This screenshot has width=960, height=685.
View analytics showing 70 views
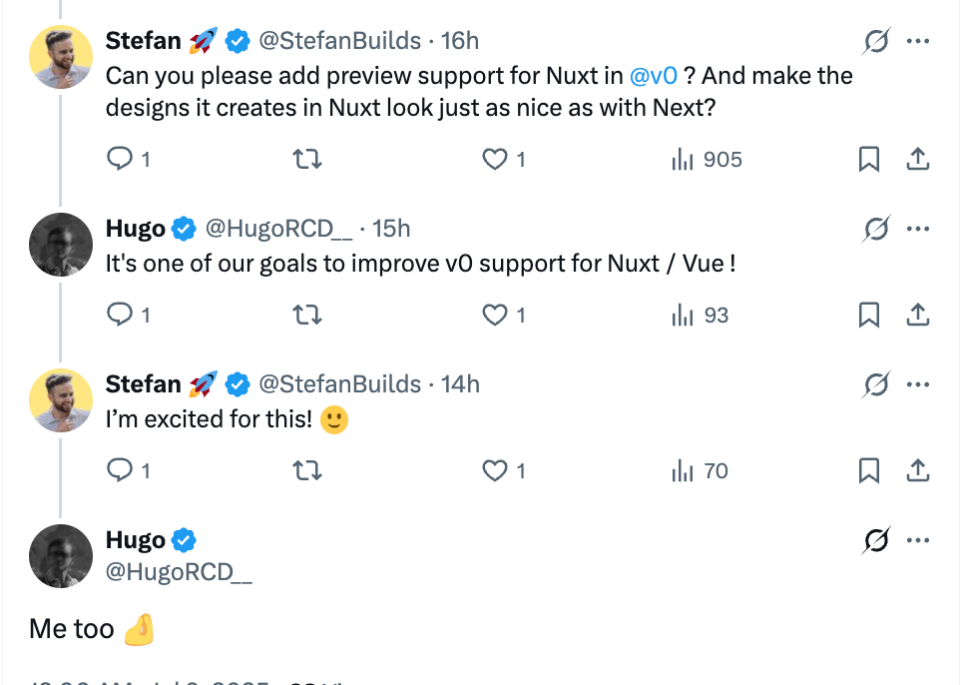point(700,471)
